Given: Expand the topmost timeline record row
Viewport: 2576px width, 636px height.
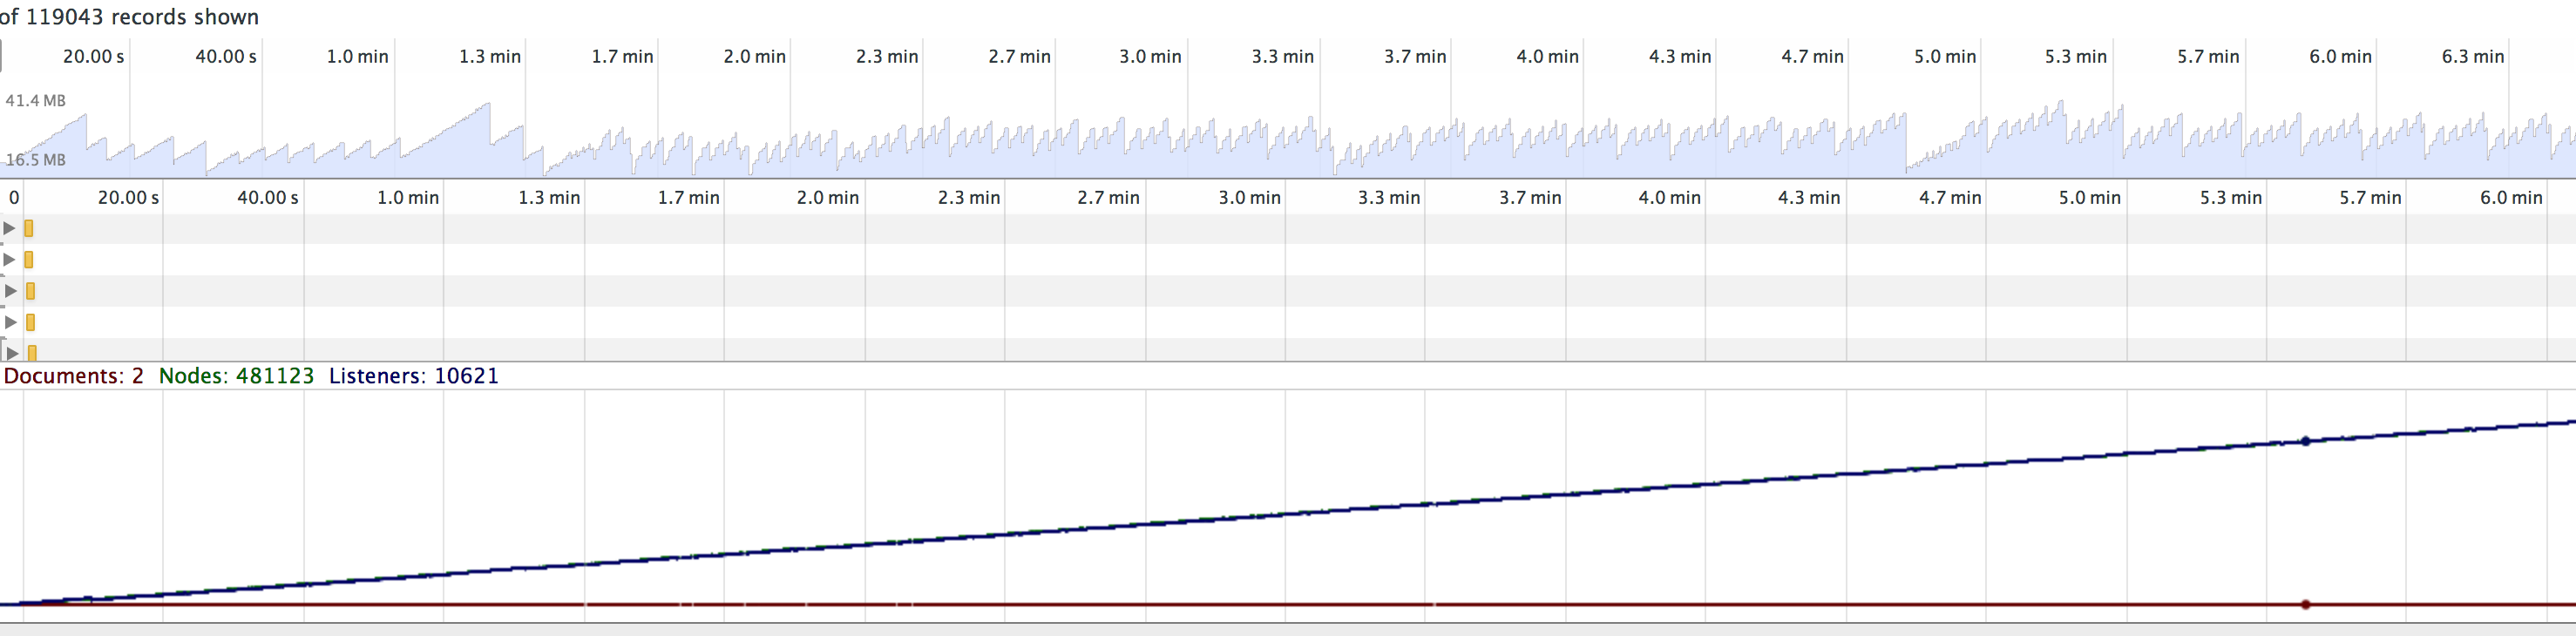Looking at the screenshot, I should pos(9,228).
